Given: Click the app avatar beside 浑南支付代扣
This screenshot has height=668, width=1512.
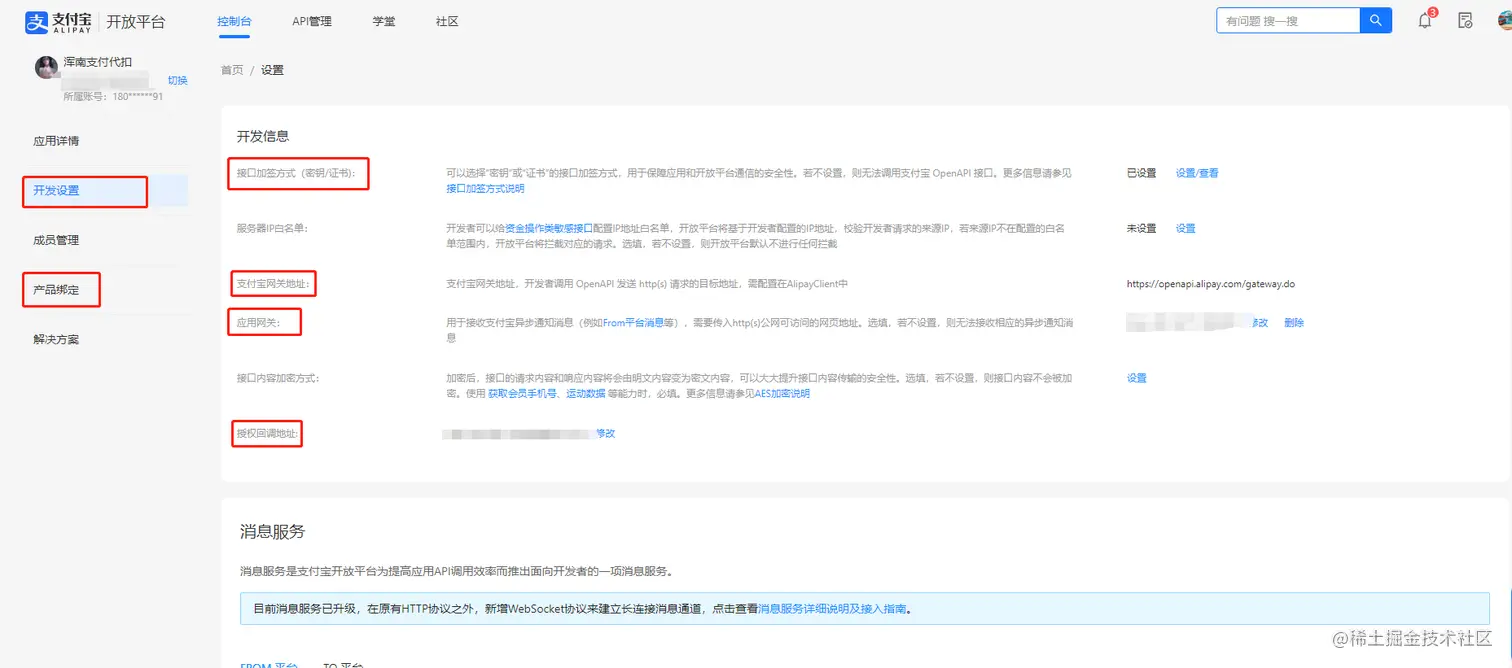Looking at the screenshot, I should (x=46, y=67).
